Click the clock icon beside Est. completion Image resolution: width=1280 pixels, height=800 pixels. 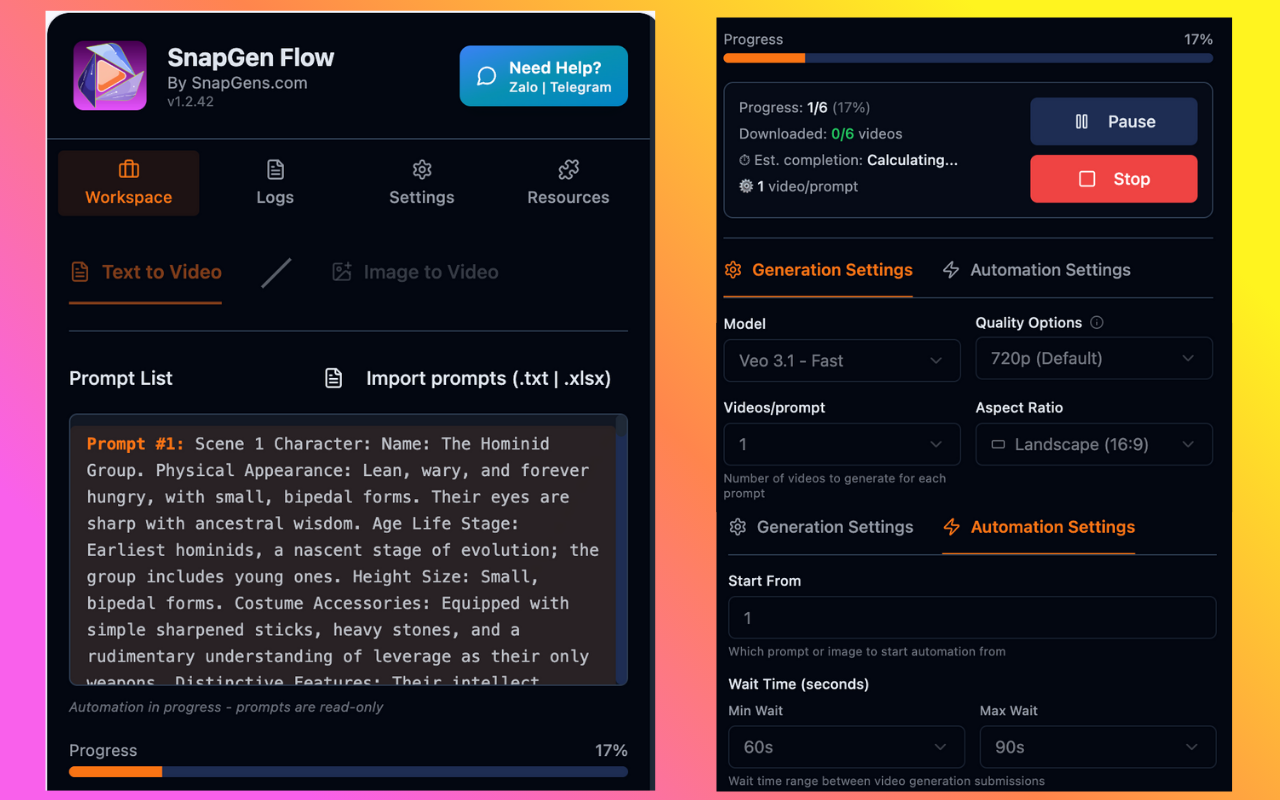click(744, 160)
